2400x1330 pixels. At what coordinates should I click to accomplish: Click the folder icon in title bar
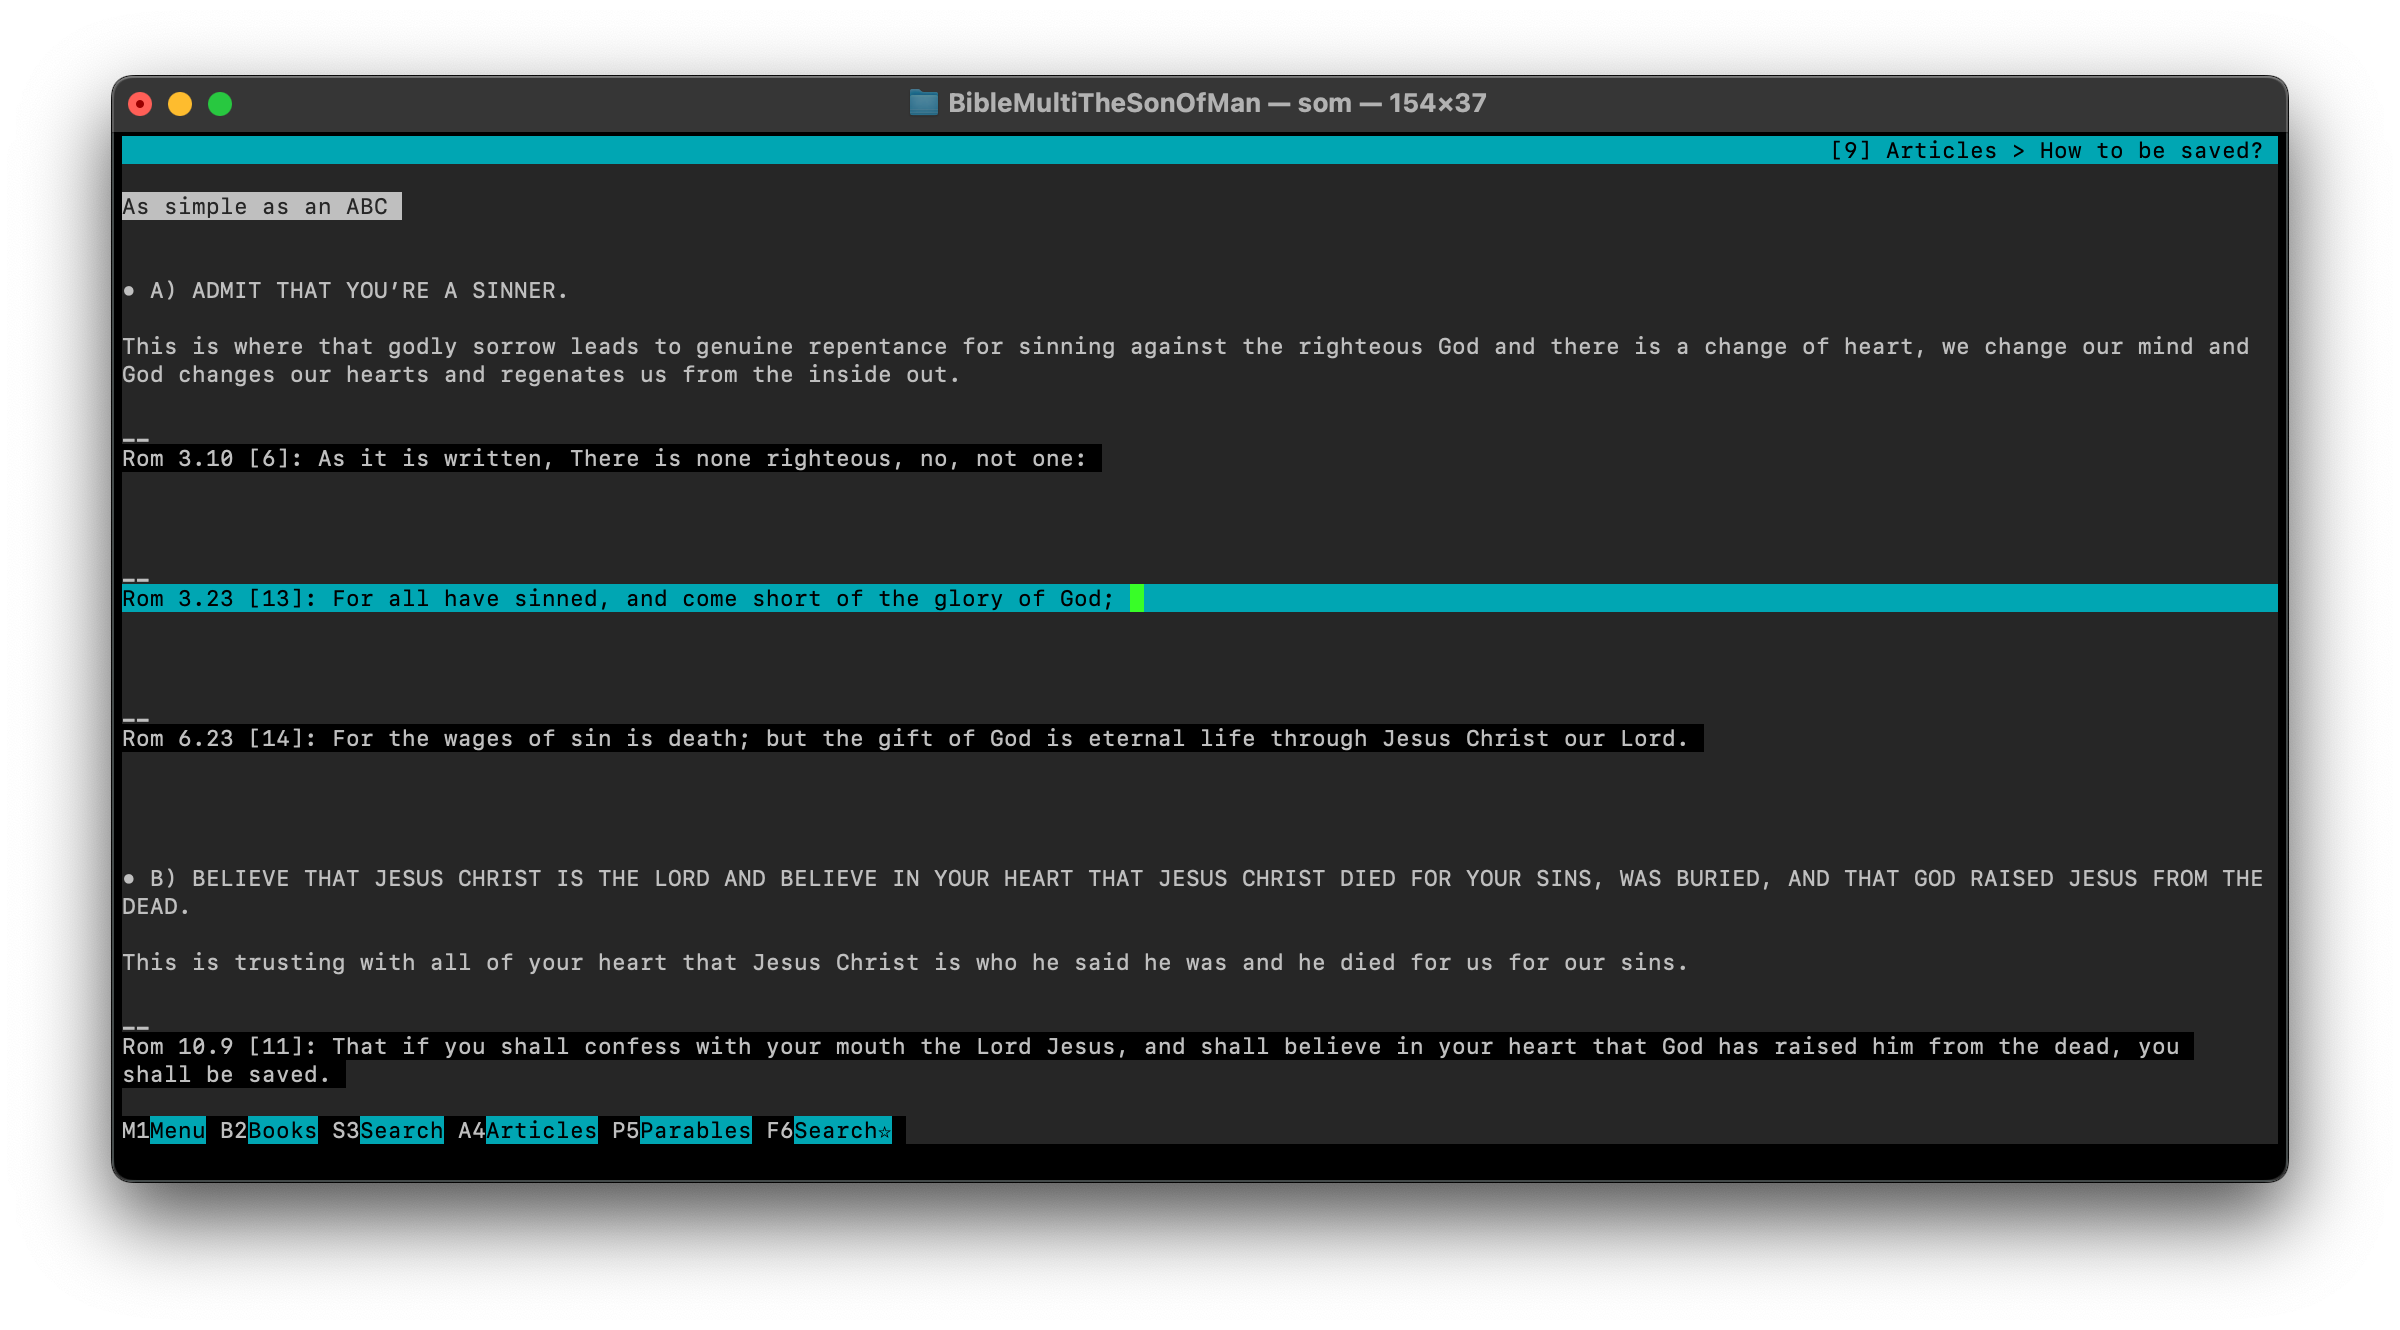coord(924,103)
